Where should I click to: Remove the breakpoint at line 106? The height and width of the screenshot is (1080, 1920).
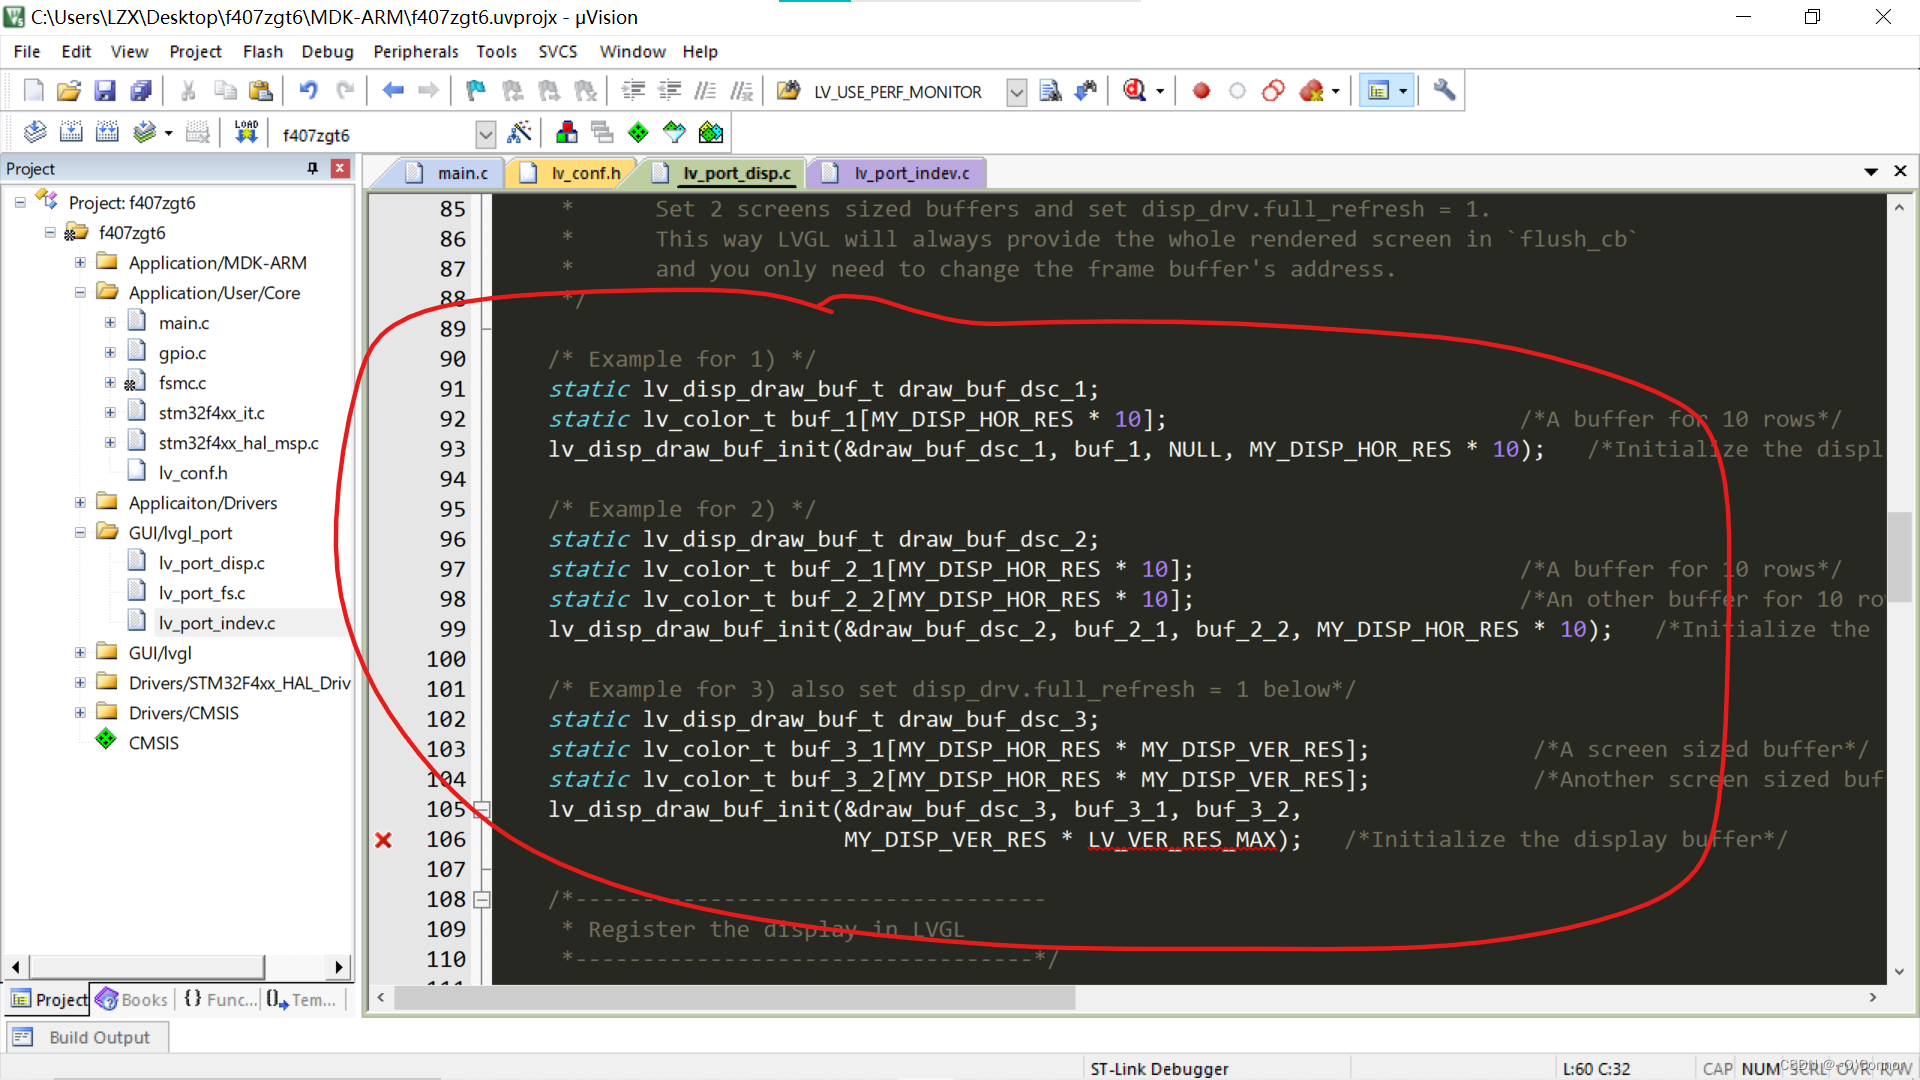click(x=383, y=840)
